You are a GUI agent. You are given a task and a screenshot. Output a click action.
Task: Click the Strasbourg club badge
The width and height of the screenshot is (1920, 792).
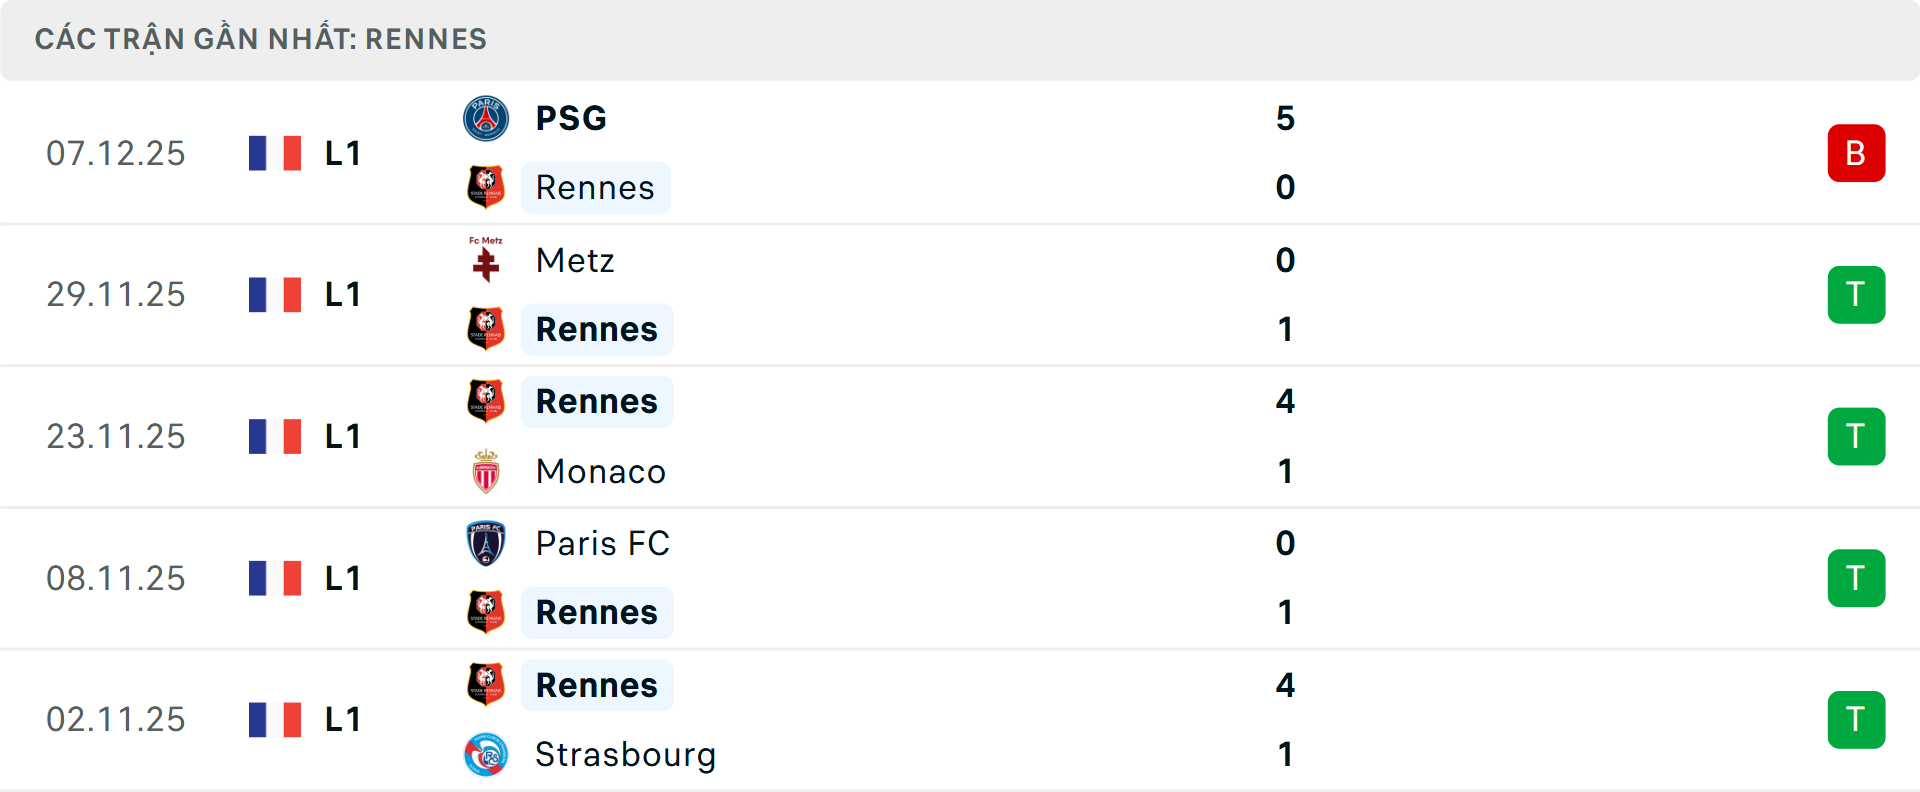[486, 755]
